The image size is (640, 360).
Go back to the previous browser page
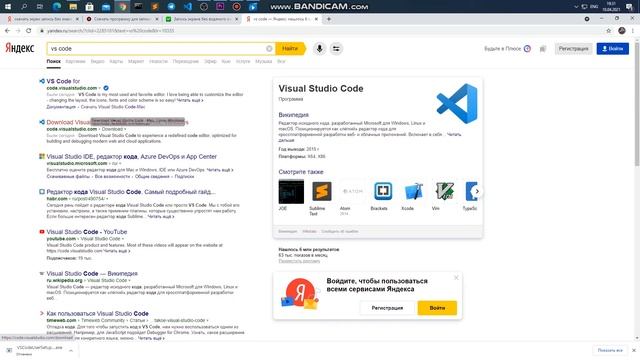point(7,31)
